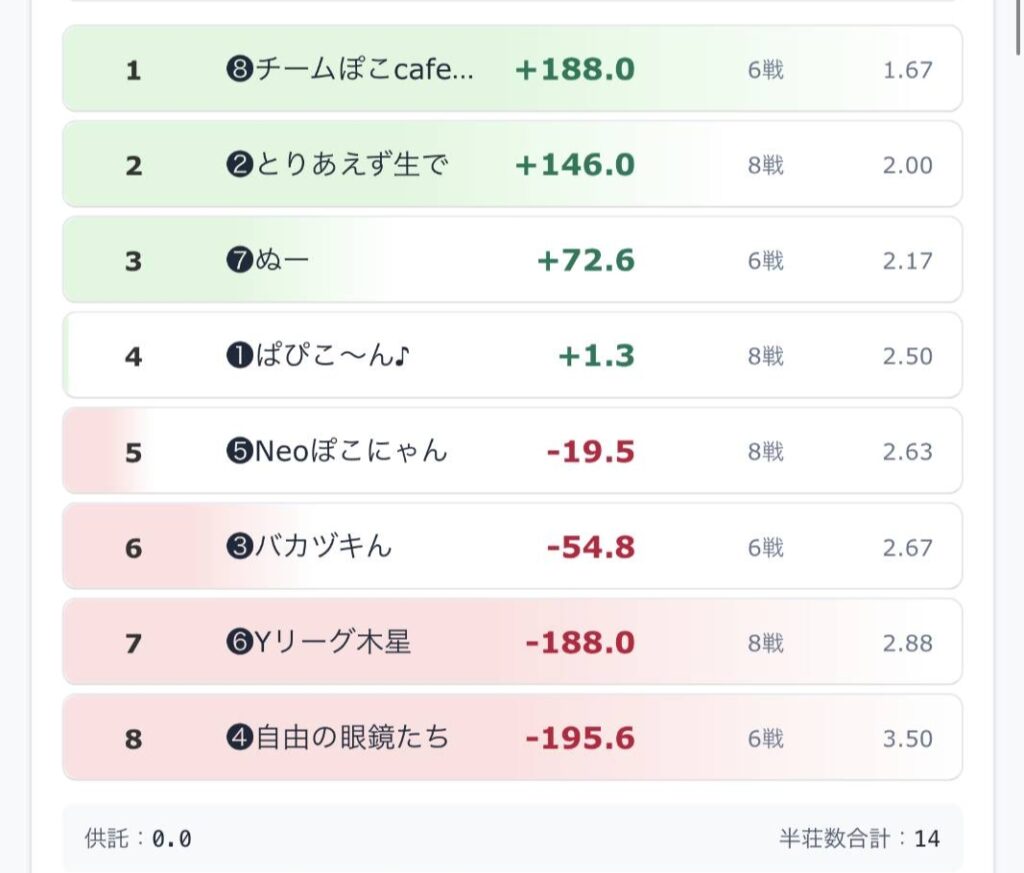1024x873 pixels.
Task: Click the circled 7 icon beside ぬー
Action: (x=238, y=261)
